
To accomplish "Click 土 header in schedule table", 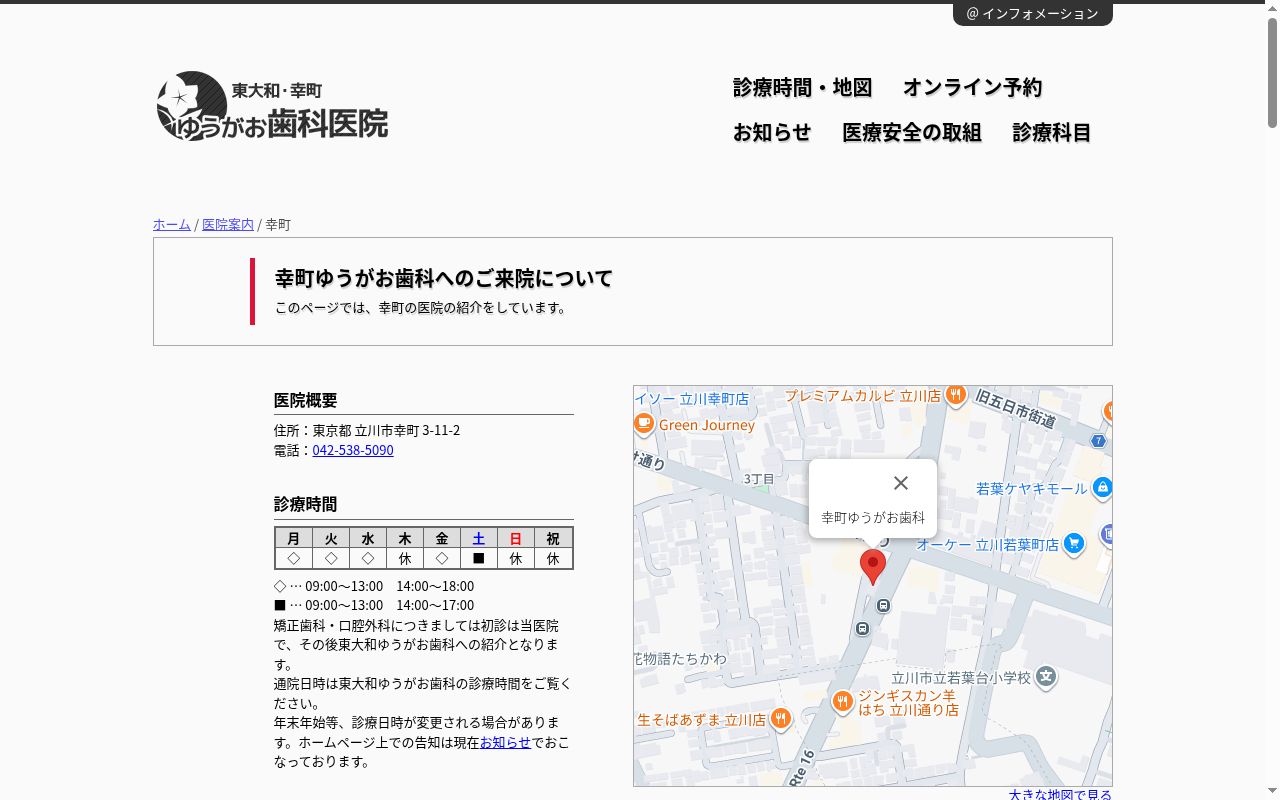I will (479, 538).
